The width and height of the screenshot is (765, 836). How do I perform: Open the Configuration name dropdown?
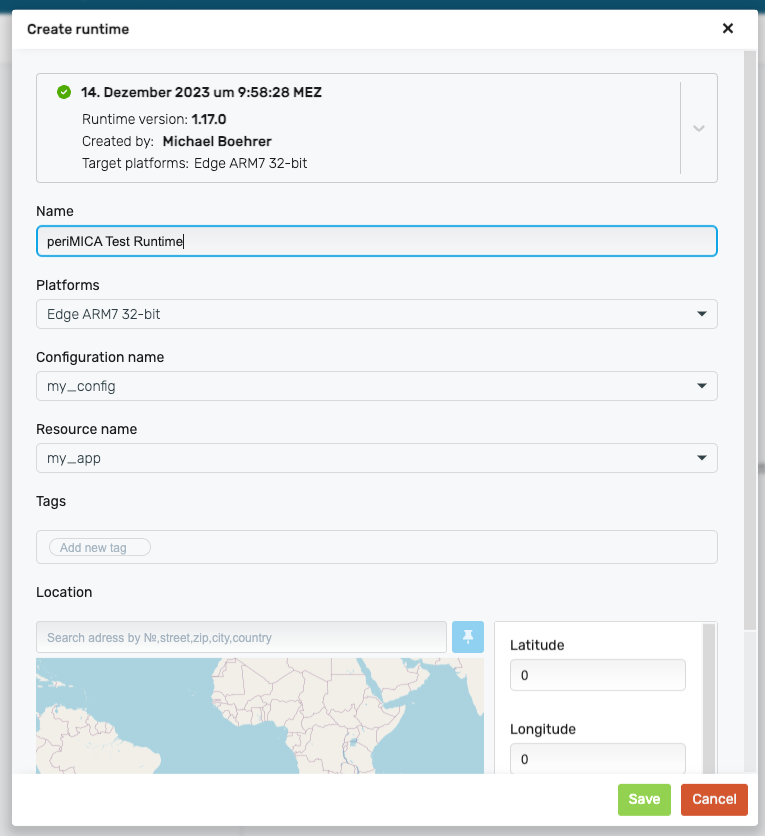click(x=376, y=386)
